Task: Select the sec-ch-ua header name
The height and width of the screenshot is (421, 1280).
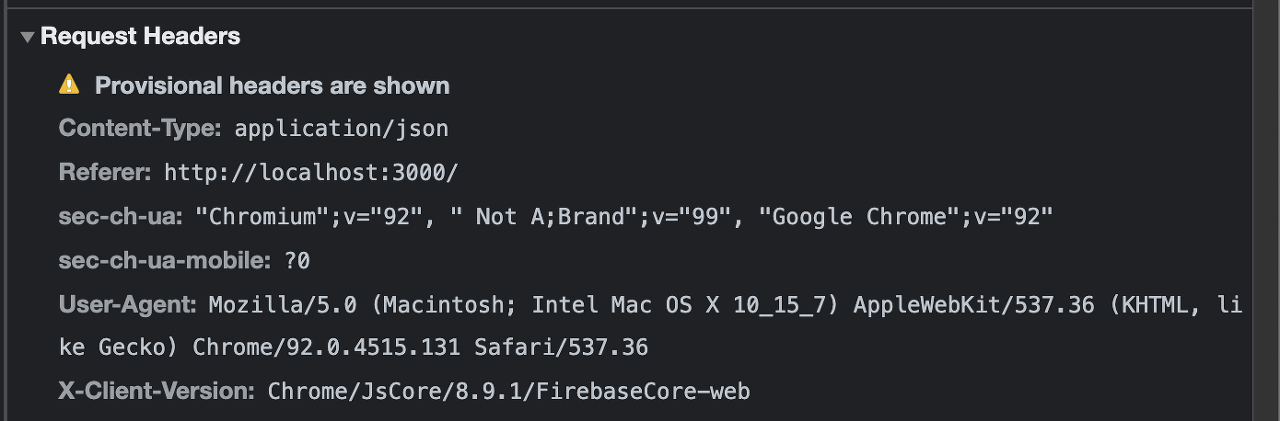Action: [x=121, y=216]
